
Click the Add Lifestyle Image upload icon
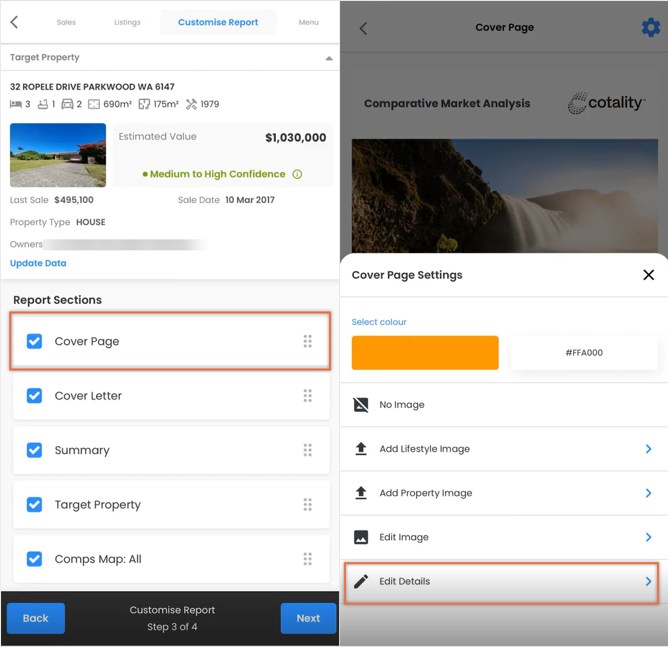[361, 449]
